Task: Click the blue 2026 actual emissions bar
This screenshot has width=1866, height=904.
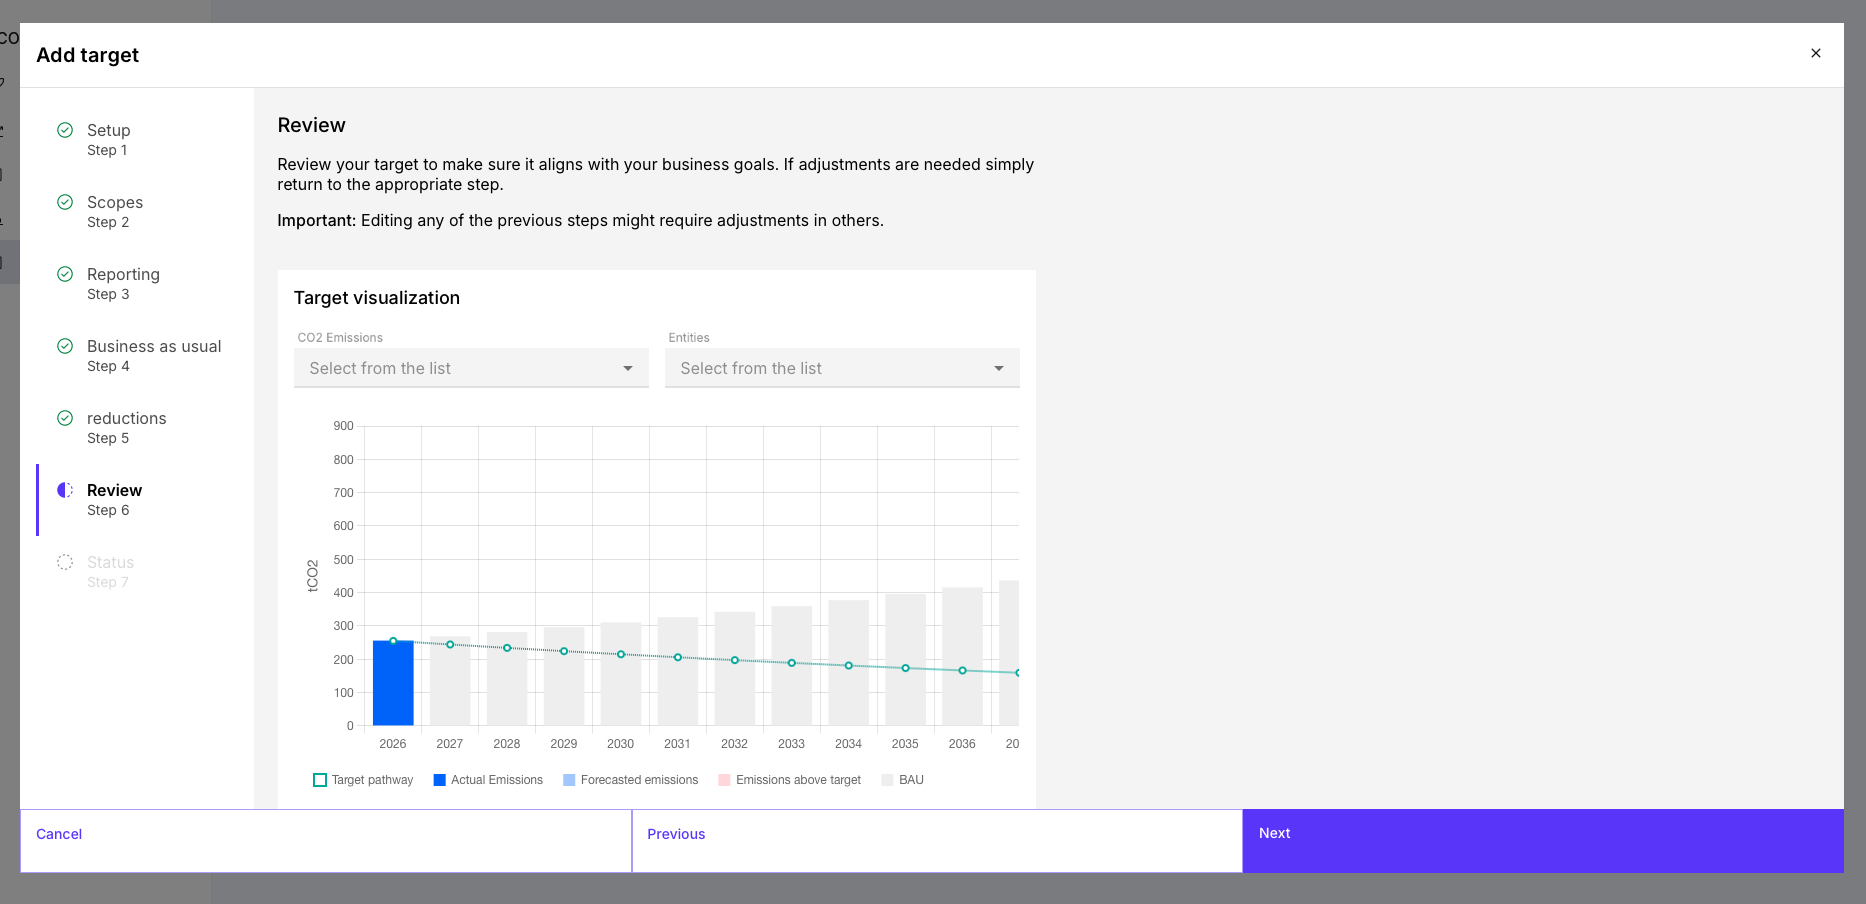Action: 393,683
